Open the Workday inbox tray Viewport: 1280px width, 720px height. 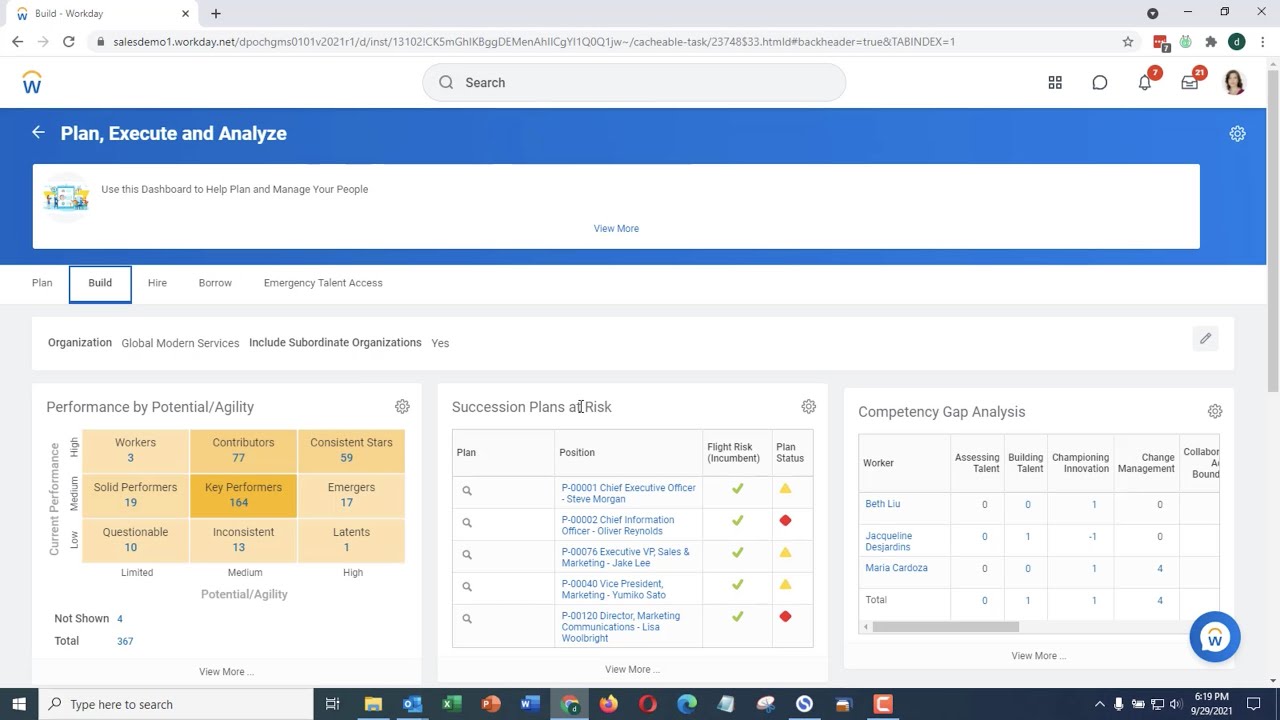[1190, 83]
